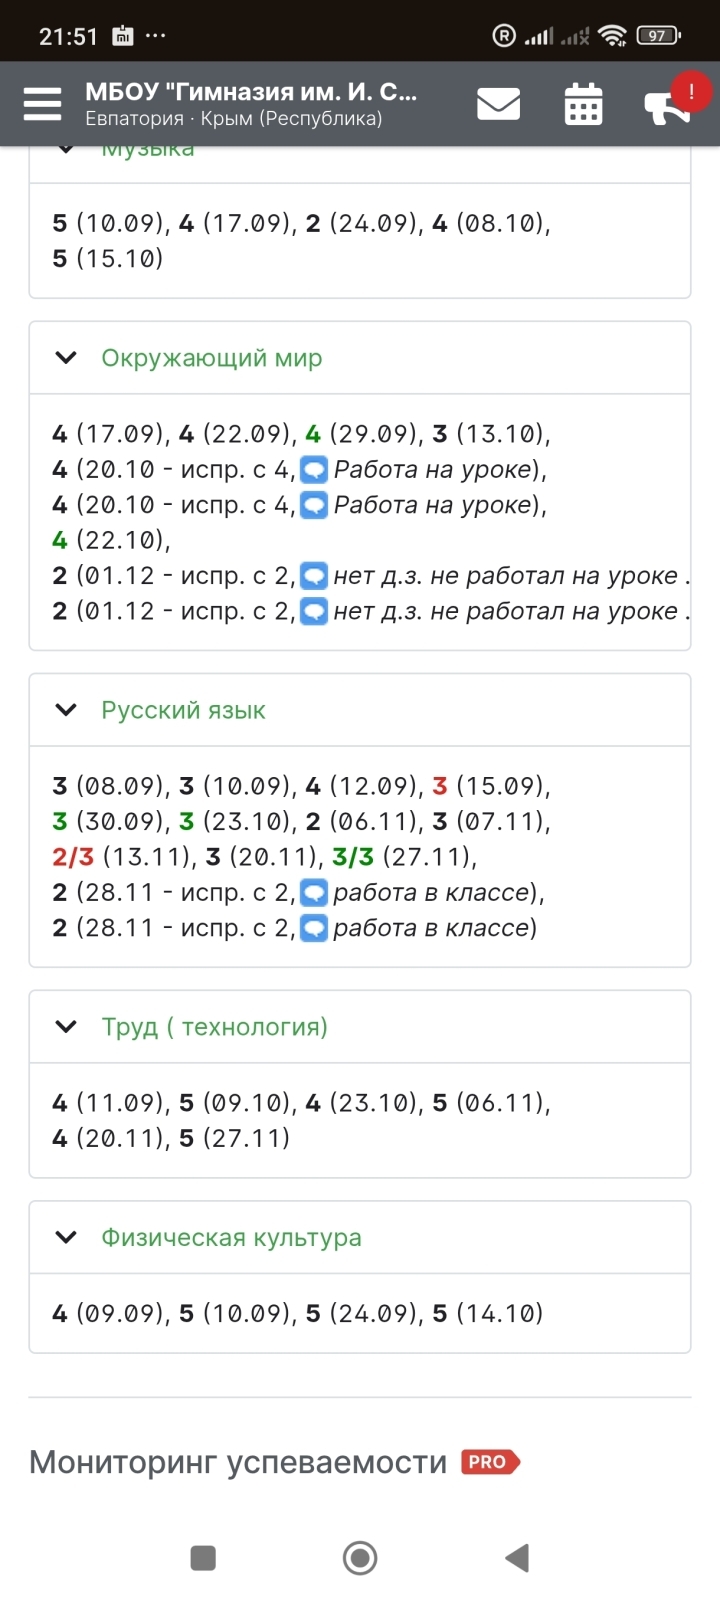Collapse the Окружающий мир section chevron
Viewport: 720px width, 1600px height.
tap(66, 357)
